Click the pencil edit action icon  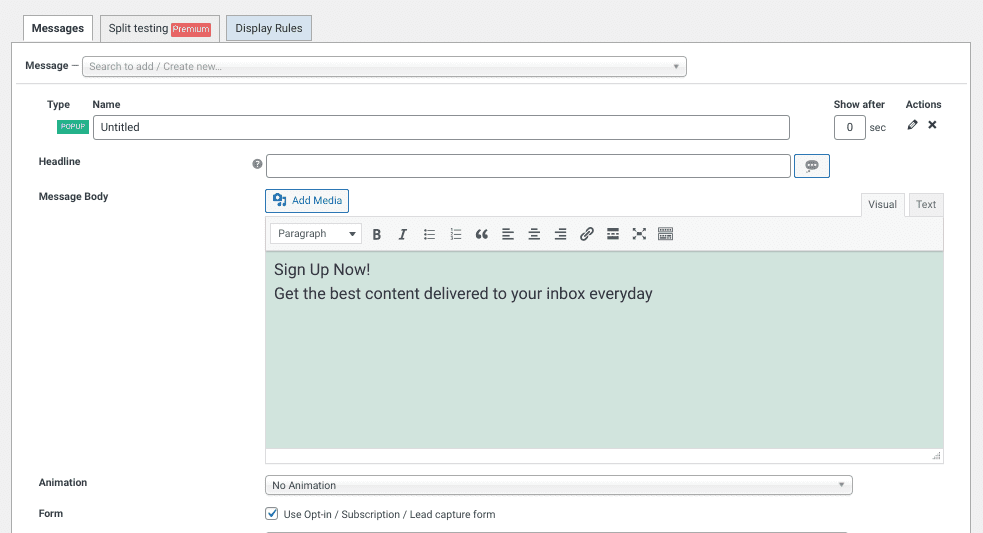[x=912, y=125]
